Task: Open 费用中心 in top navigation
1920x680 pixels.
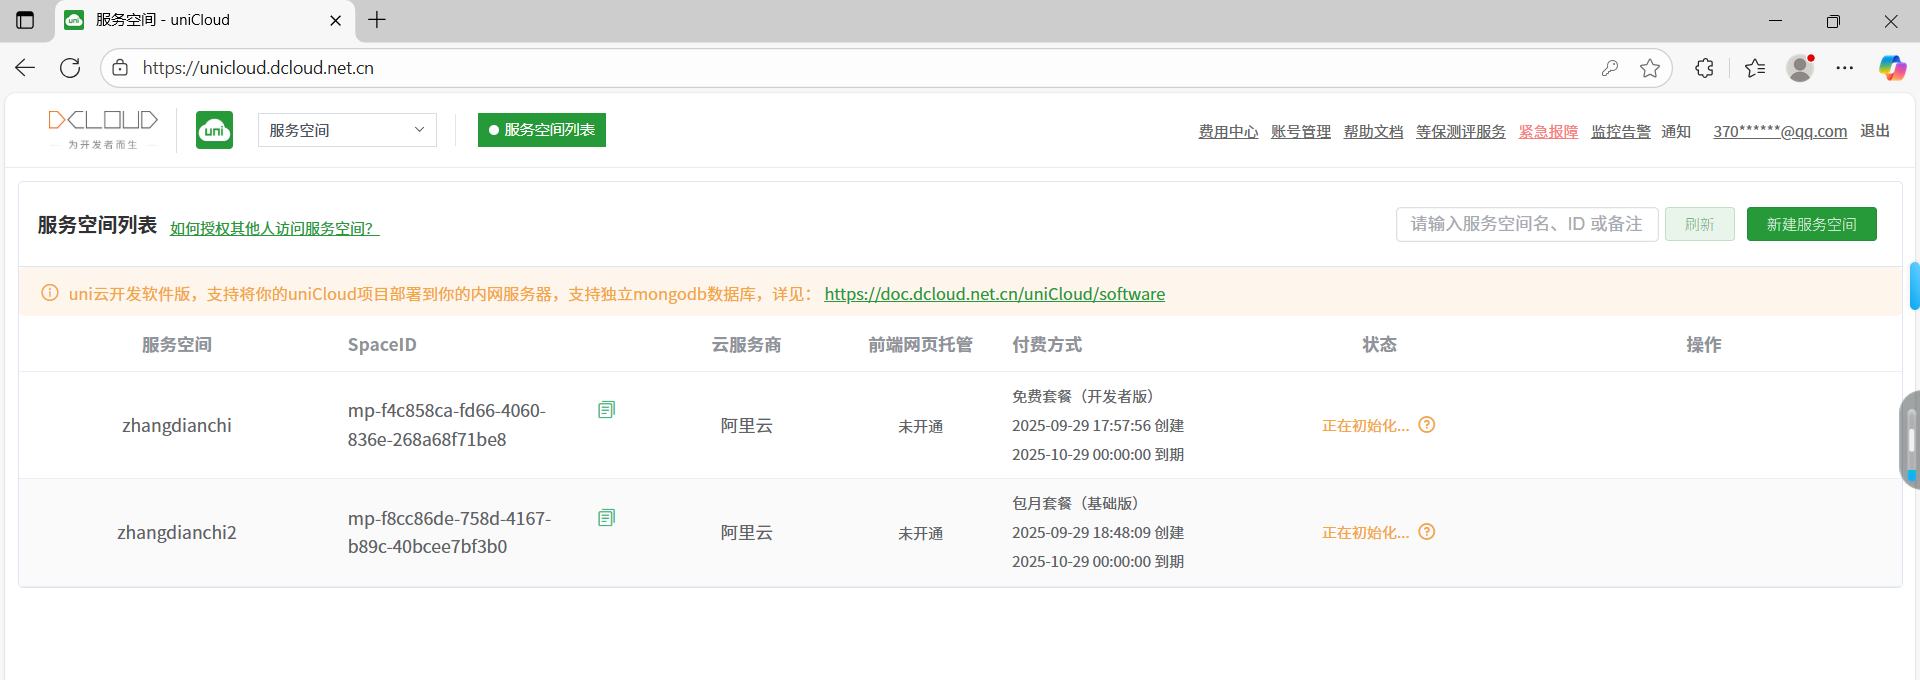Action: [1228, 132]
